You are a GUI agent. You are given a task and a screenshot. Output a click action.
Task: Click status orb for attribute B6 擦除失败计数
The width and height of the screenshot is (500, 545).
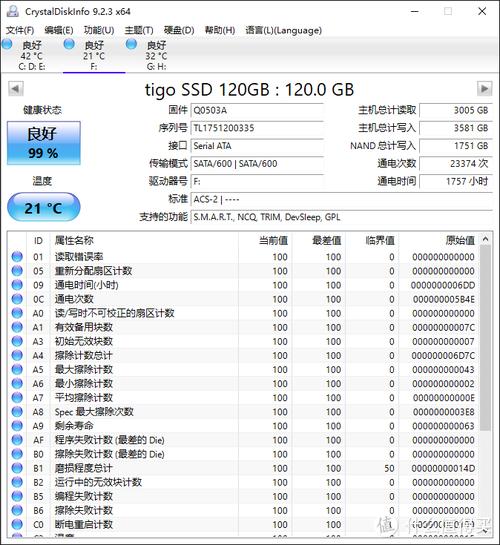tap(17, 510)
